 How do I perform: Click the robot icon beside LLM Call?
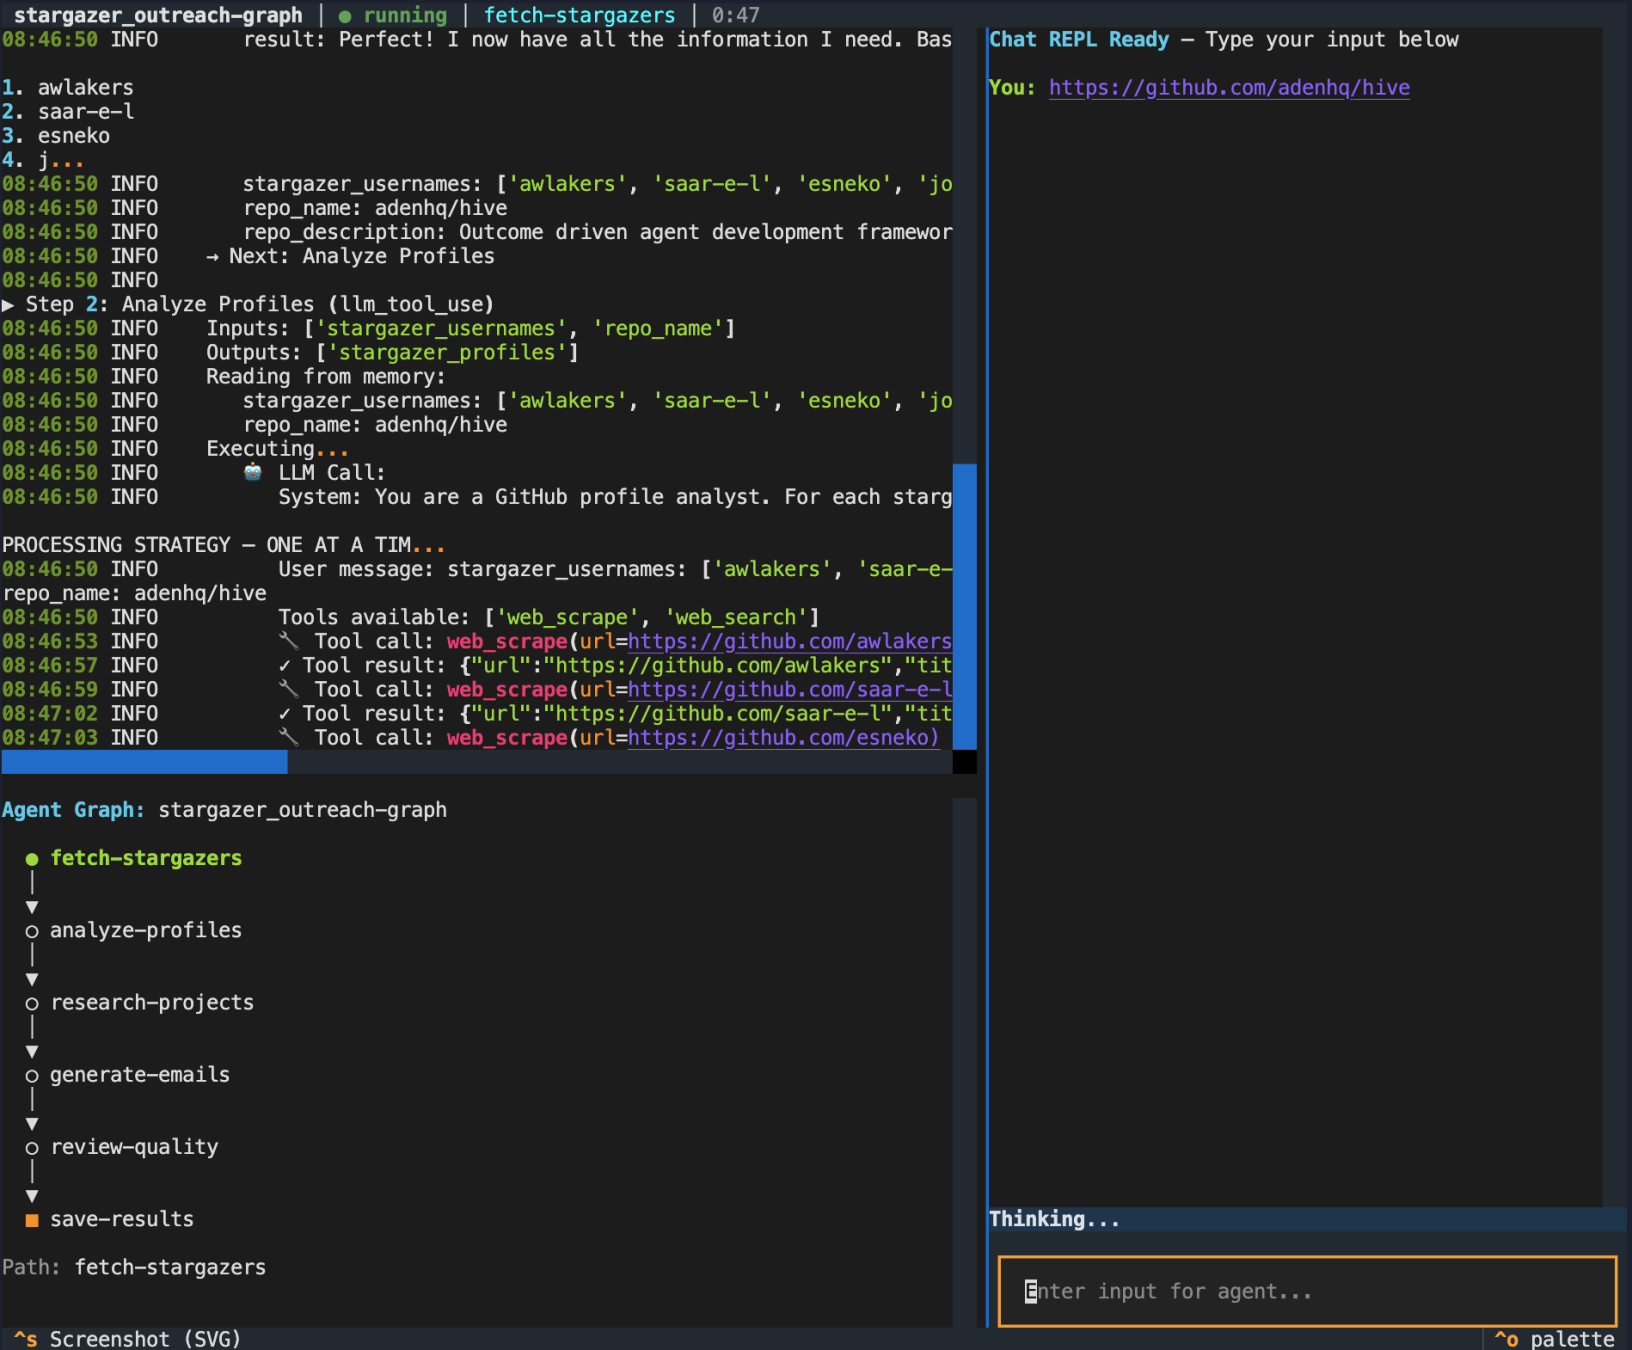coord(253,473)
